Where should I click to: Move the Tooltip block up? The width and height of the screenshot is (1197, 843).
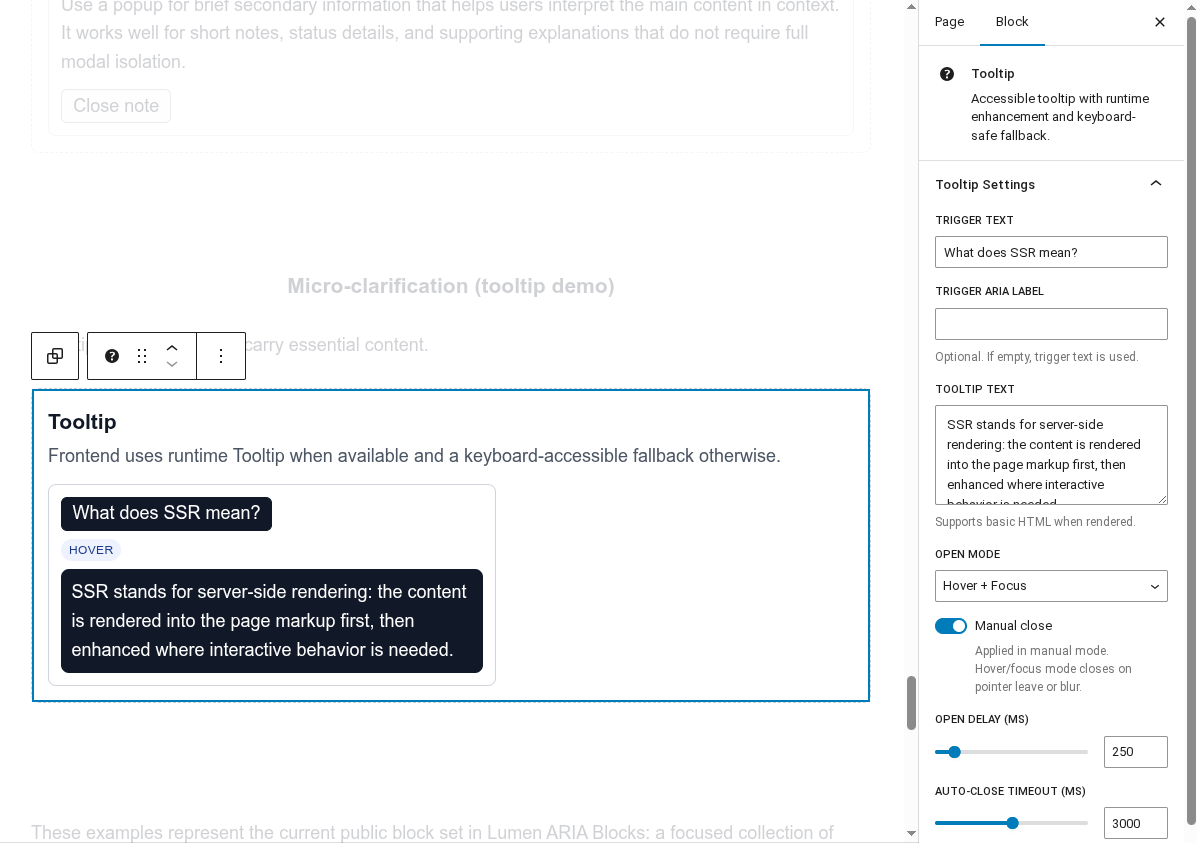click(172, 347)
